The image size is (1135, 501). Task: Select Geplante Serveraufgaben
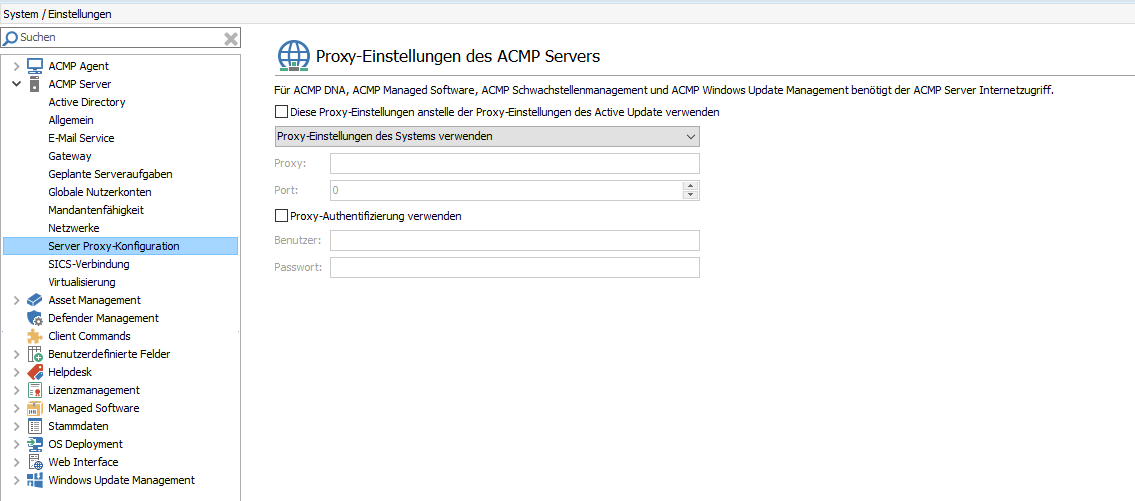110,174
